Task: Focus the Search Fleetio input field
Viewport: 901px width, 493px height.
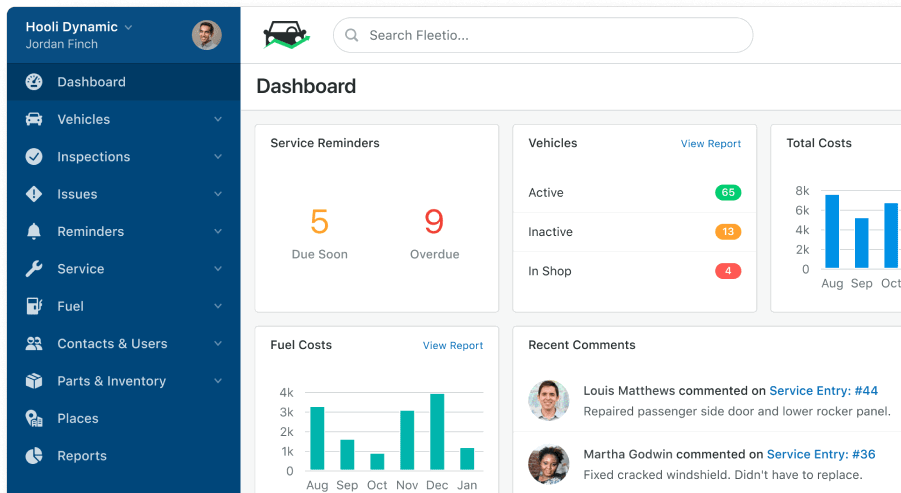Action: (543, 35)
